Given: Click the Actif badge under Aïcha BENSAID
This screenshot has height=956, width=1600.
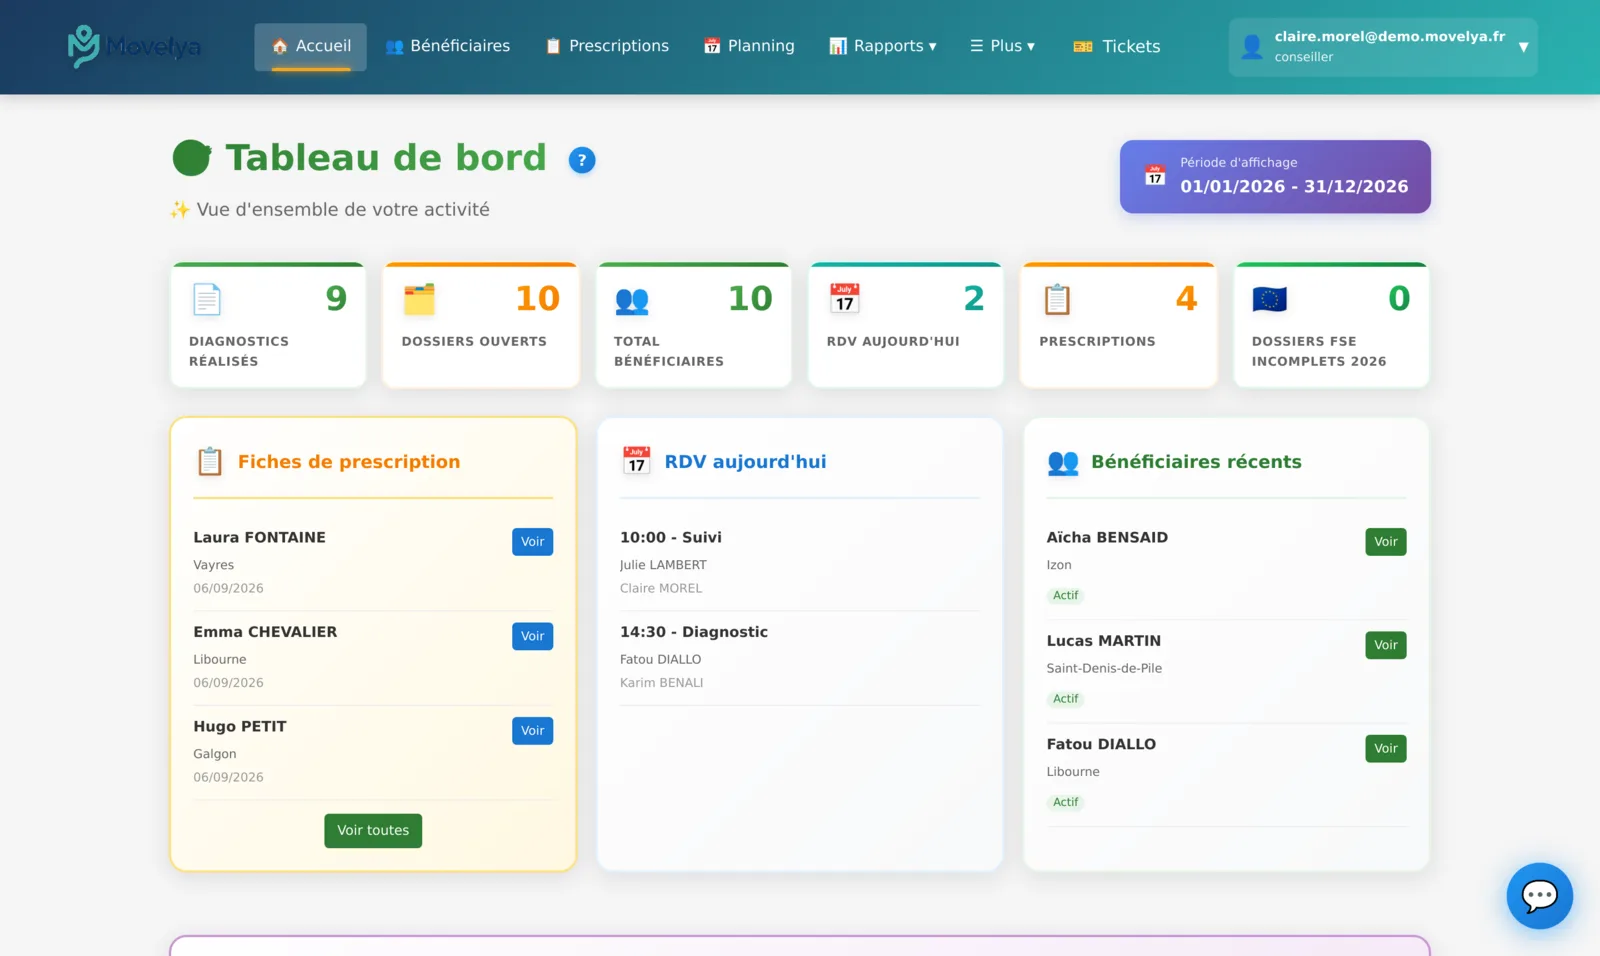Looking at the screenshot, I should [1065, 595].
